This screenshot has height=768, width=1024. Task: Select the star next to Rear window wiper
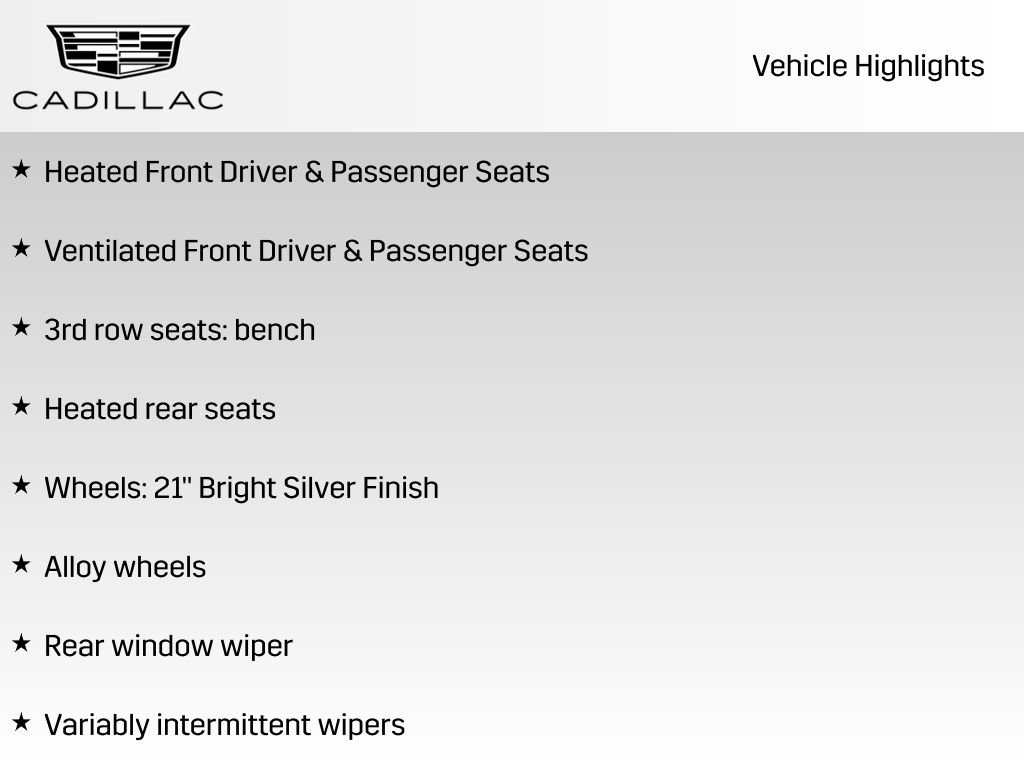21,644
